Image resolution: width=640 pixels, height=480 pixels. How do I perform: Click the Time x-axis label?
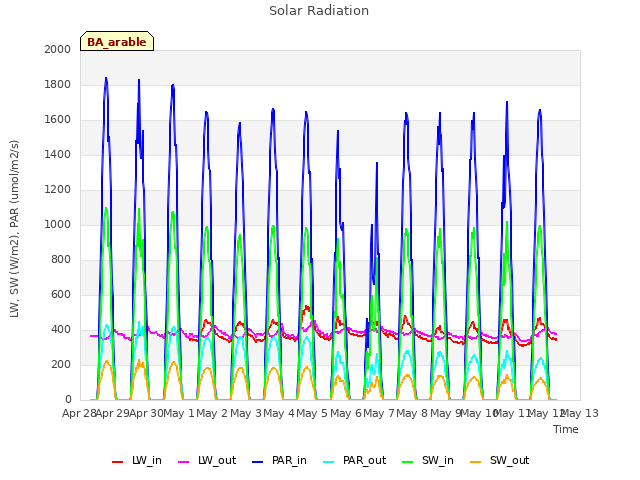click(x=566, y=429)
